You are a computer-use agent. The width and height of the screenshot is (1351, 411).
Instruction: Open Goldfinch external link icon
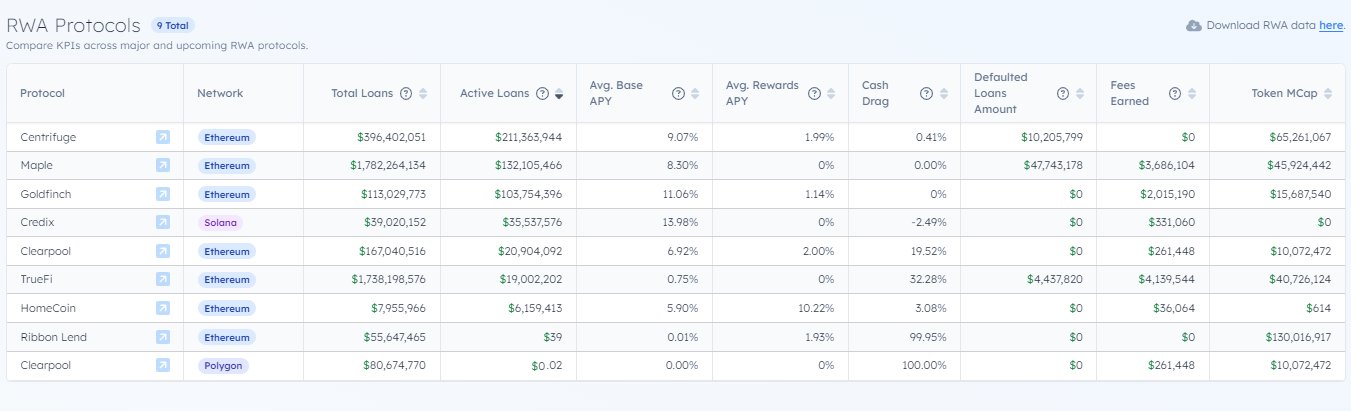tap(163, 194)
